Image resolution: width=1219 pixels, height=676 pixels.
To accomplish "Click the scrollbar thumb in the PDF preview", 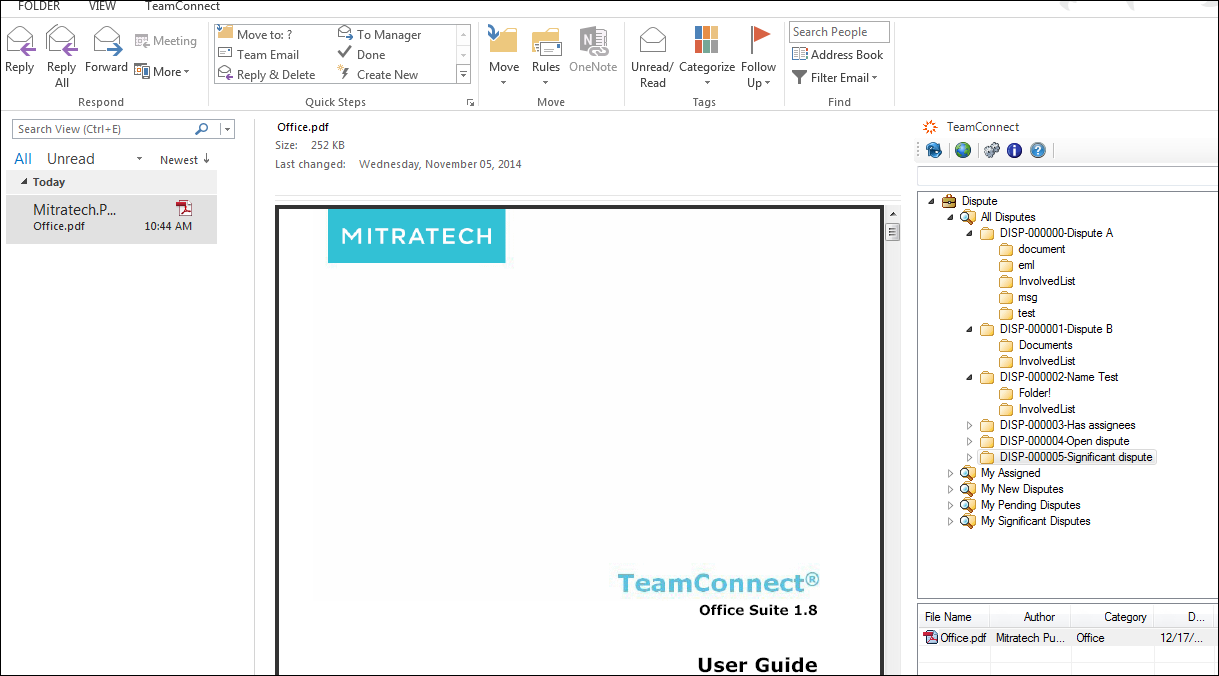I will (x=892, y=232).
